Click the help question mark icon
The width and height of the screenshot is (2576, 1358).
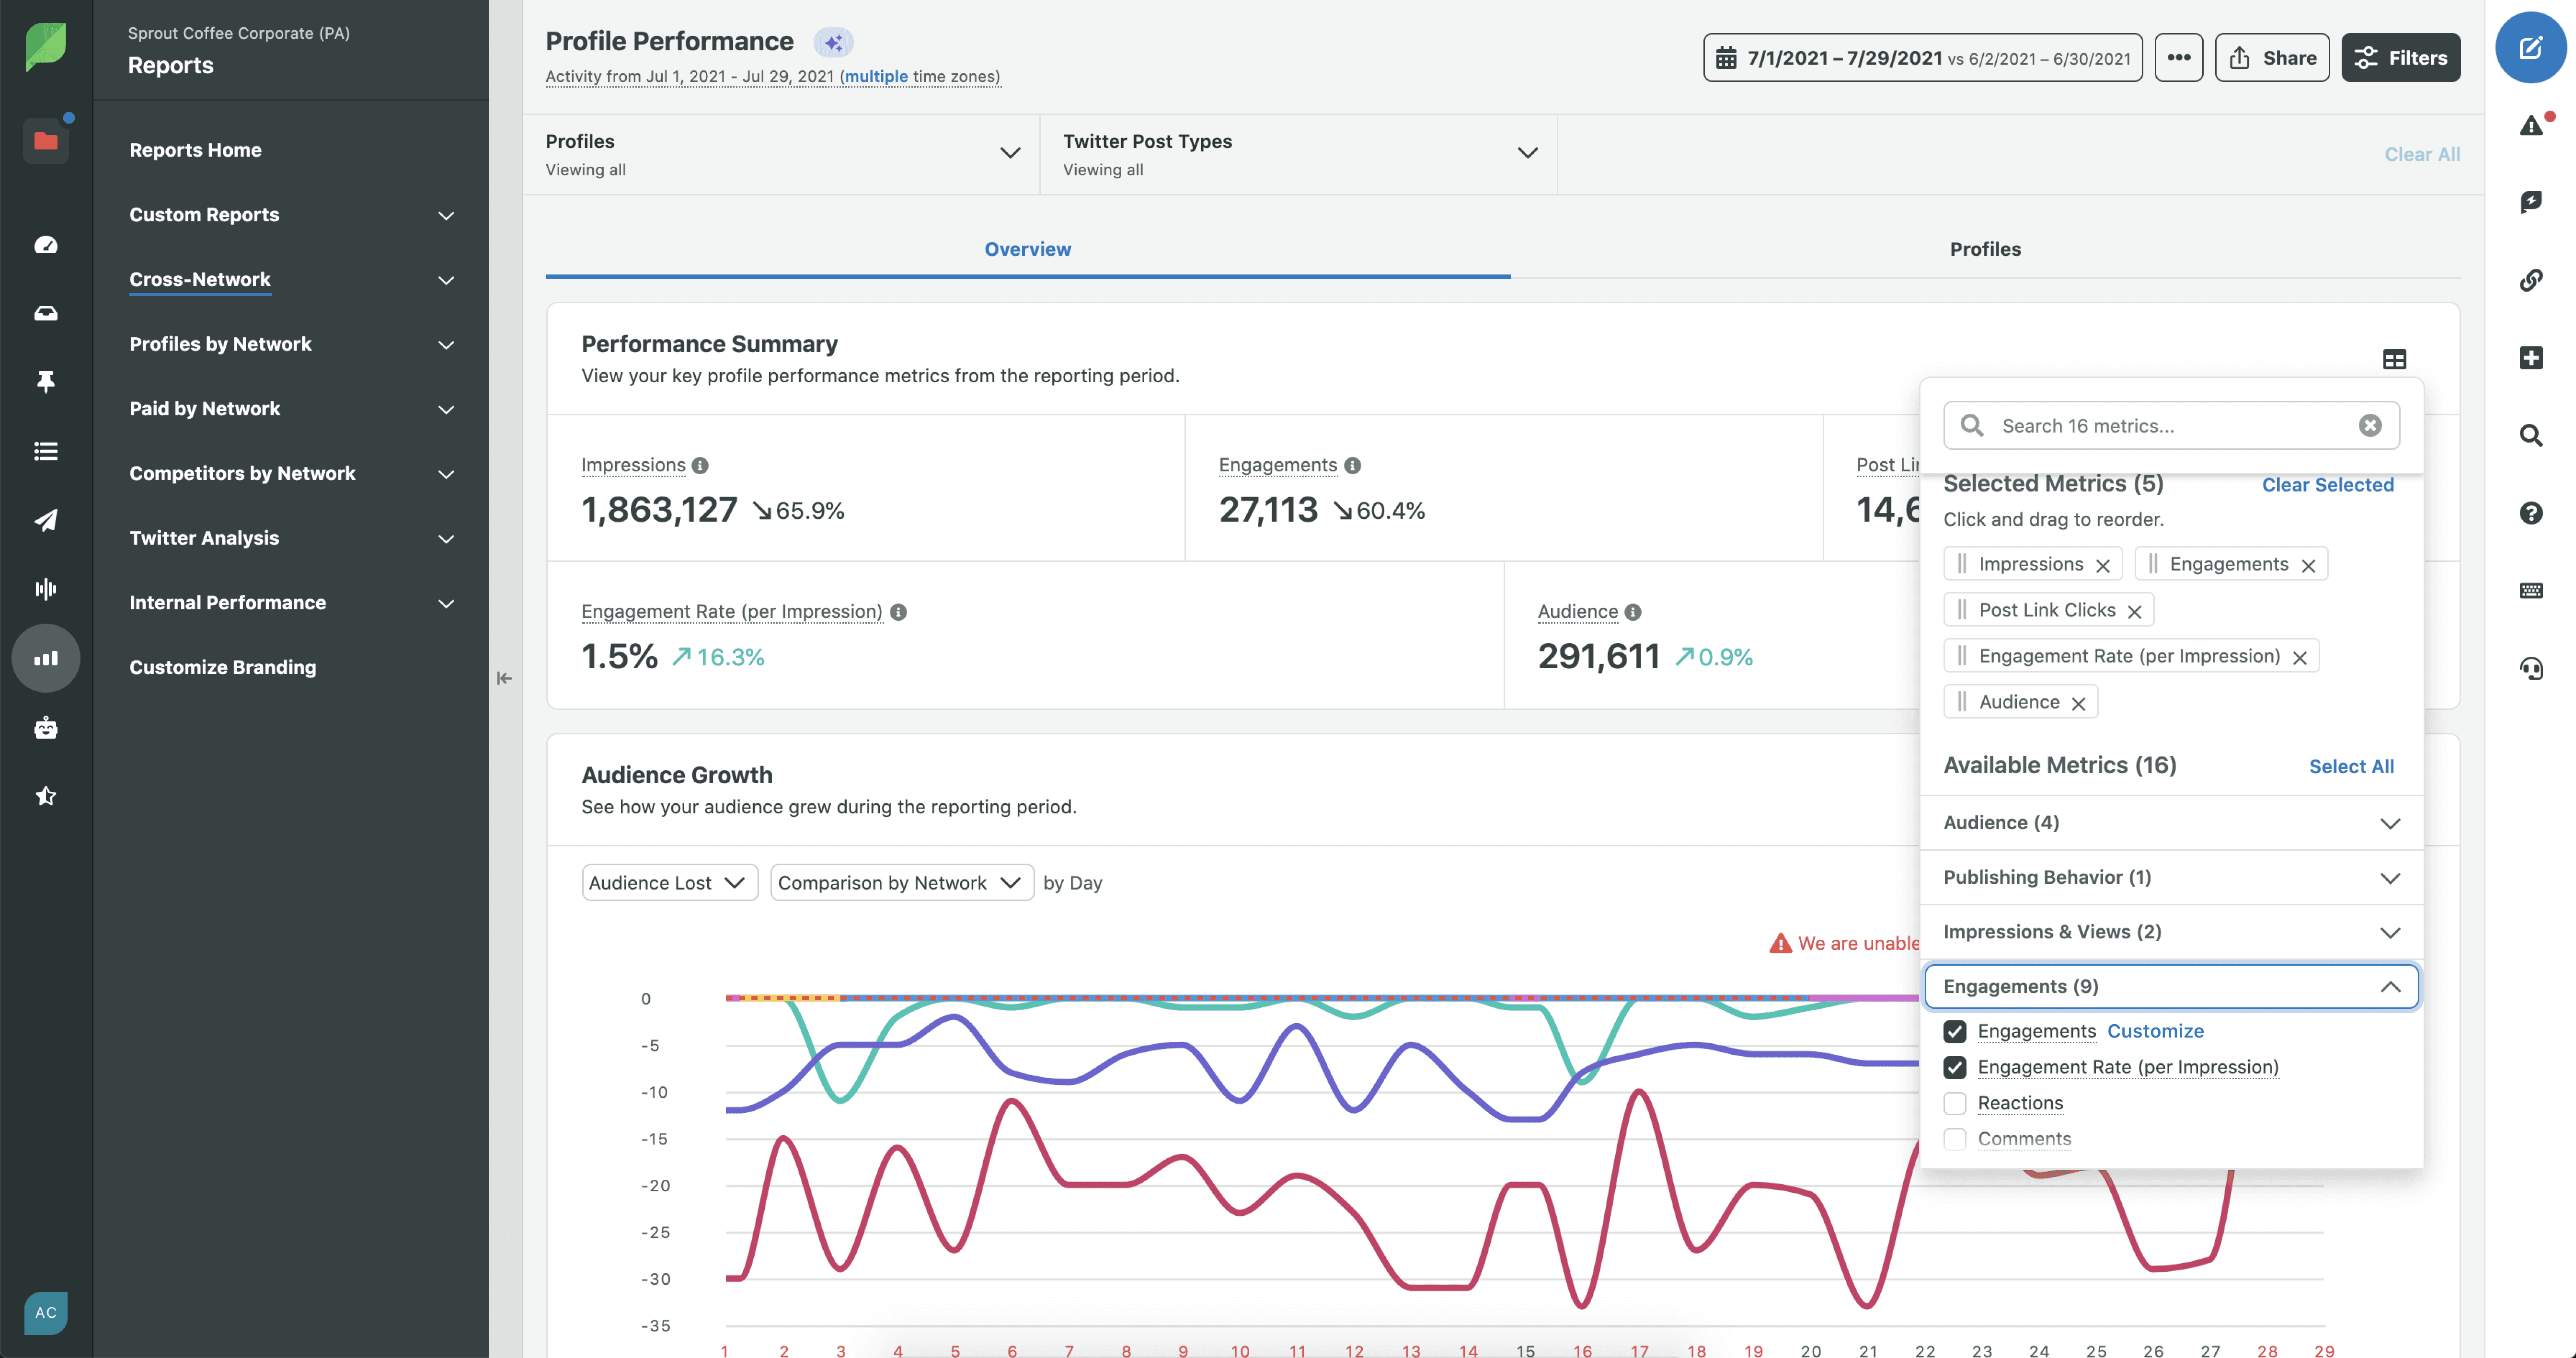[2530, 513]
